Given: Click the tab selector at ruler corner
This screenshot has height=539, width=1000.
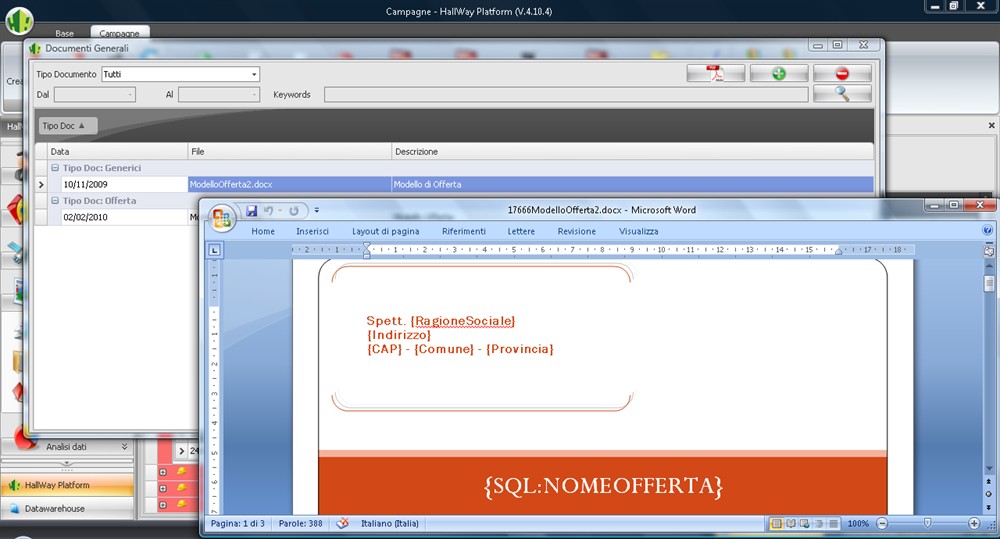Looking at the screenshot, I should [x=214, y=250].
